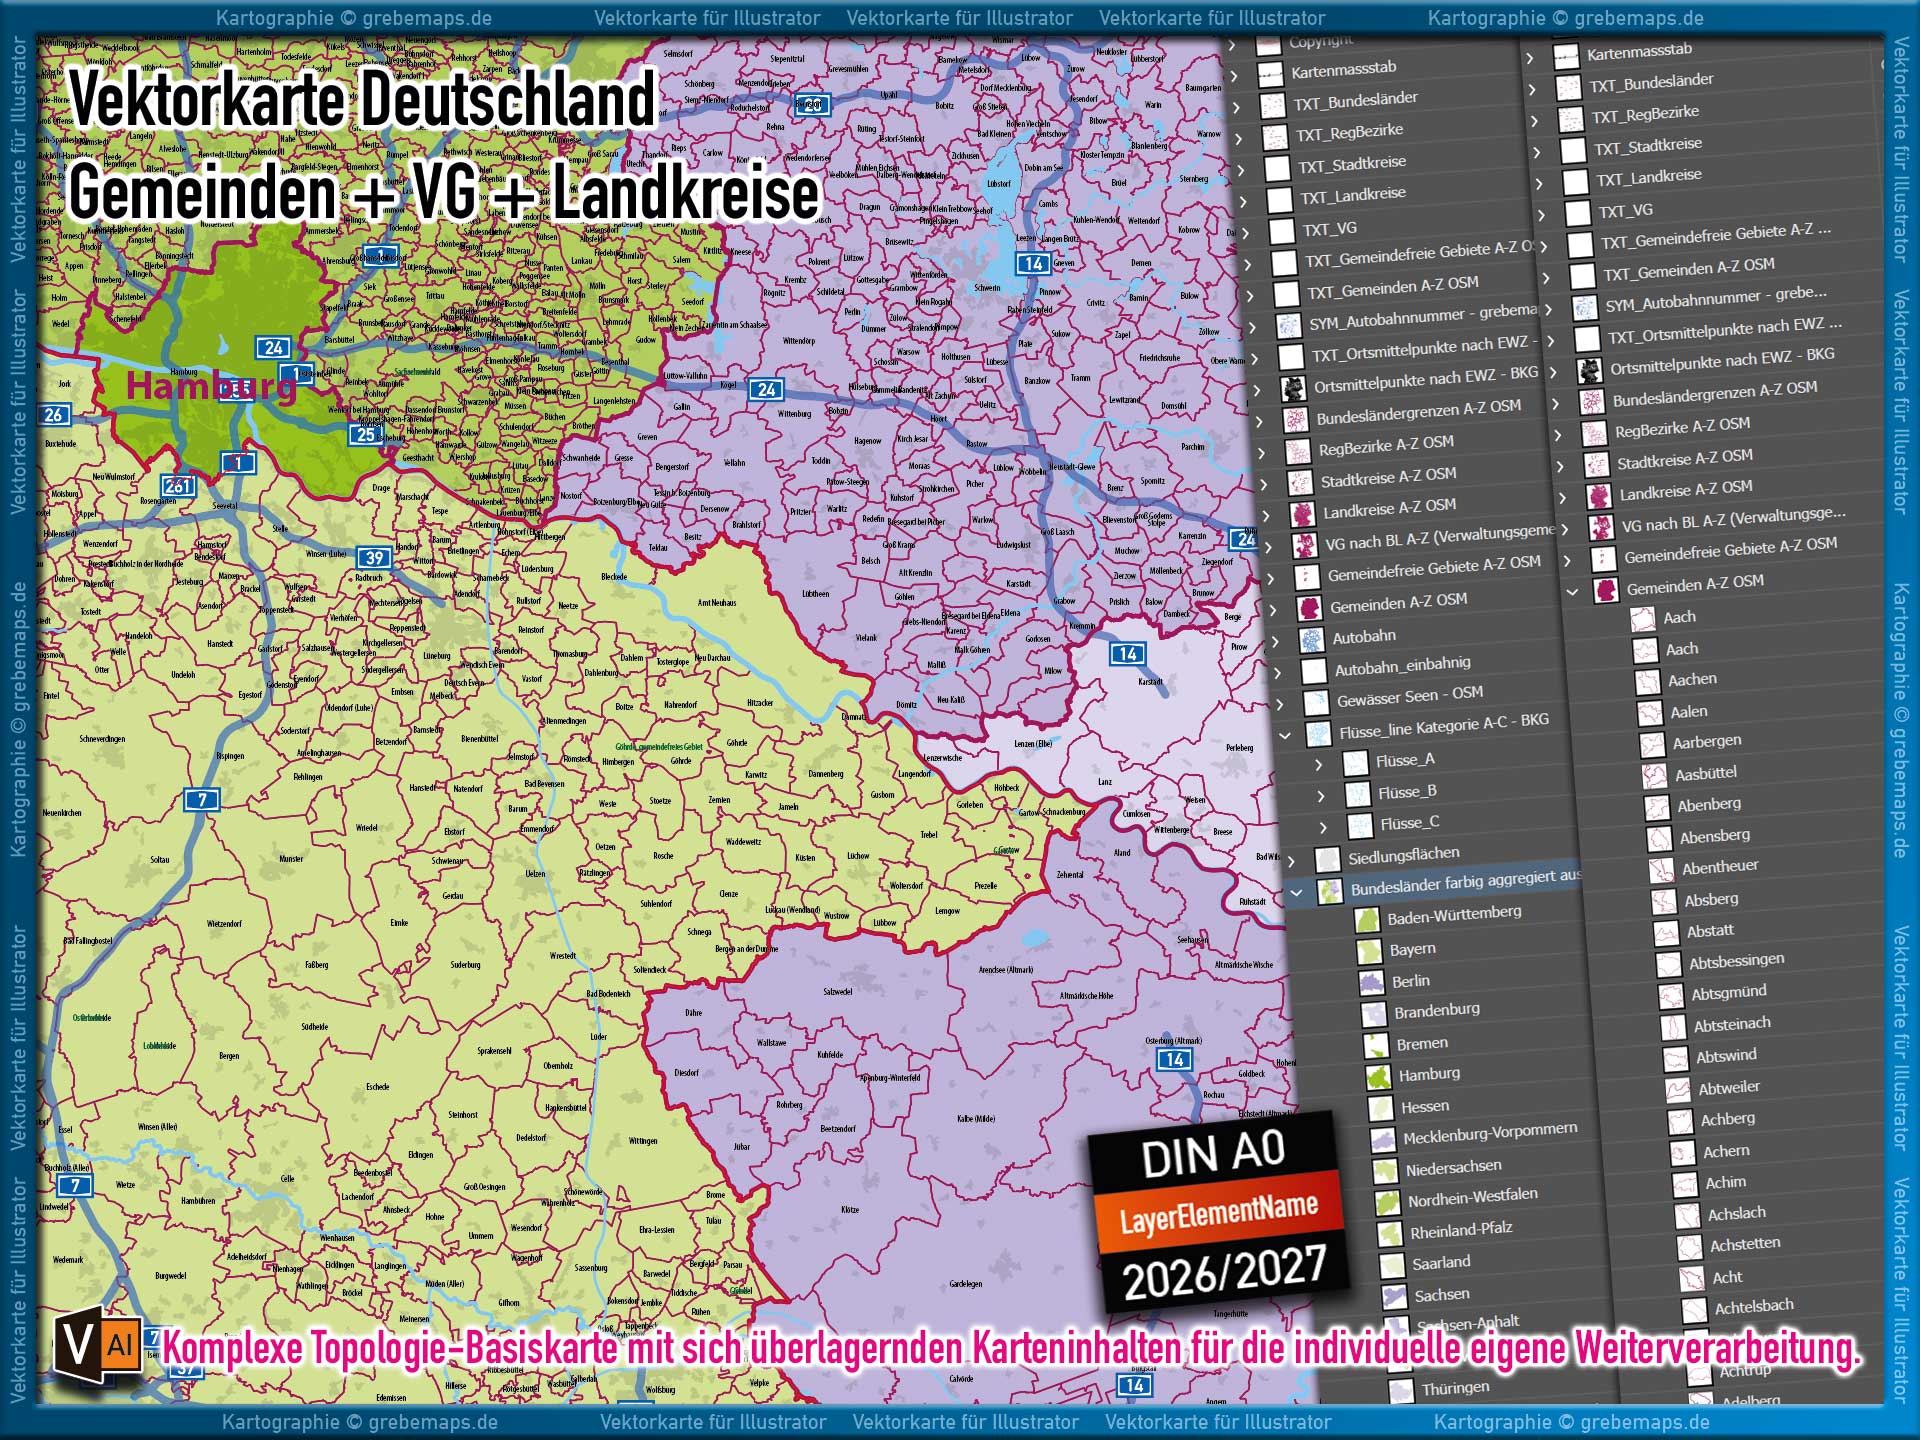
Task: Click the Bayern sublayer color thumbnail
Action: tap(1369, 952)
